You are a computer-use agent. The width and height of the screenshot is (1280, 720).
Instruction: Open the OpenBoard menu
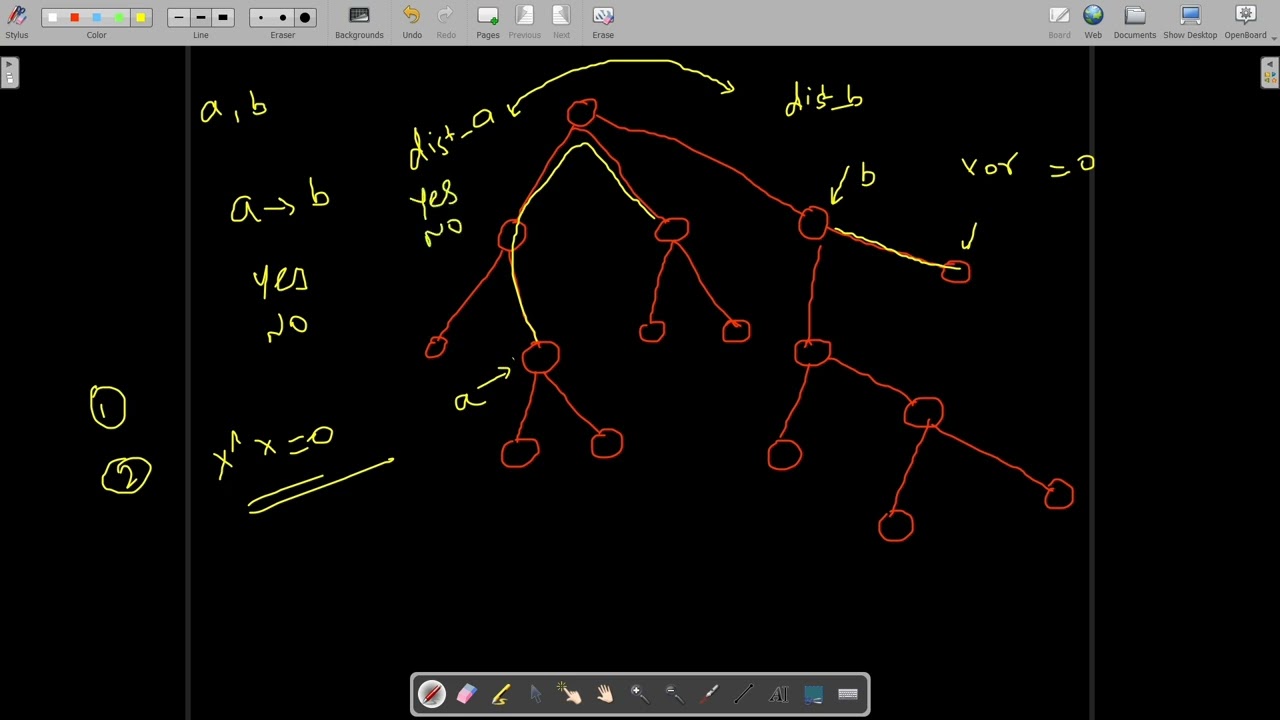[1246, 22]
